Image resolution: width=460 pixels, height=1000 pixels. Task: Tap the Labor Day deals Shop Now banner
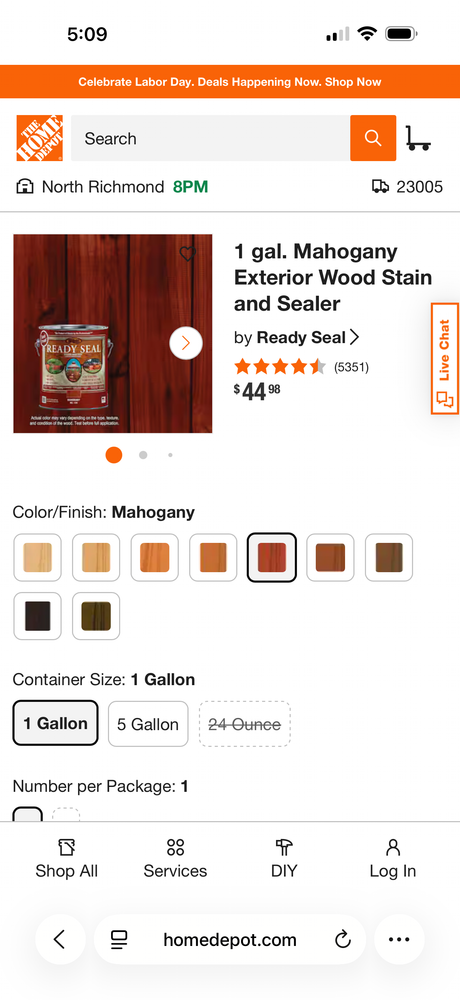coord(230,82)
